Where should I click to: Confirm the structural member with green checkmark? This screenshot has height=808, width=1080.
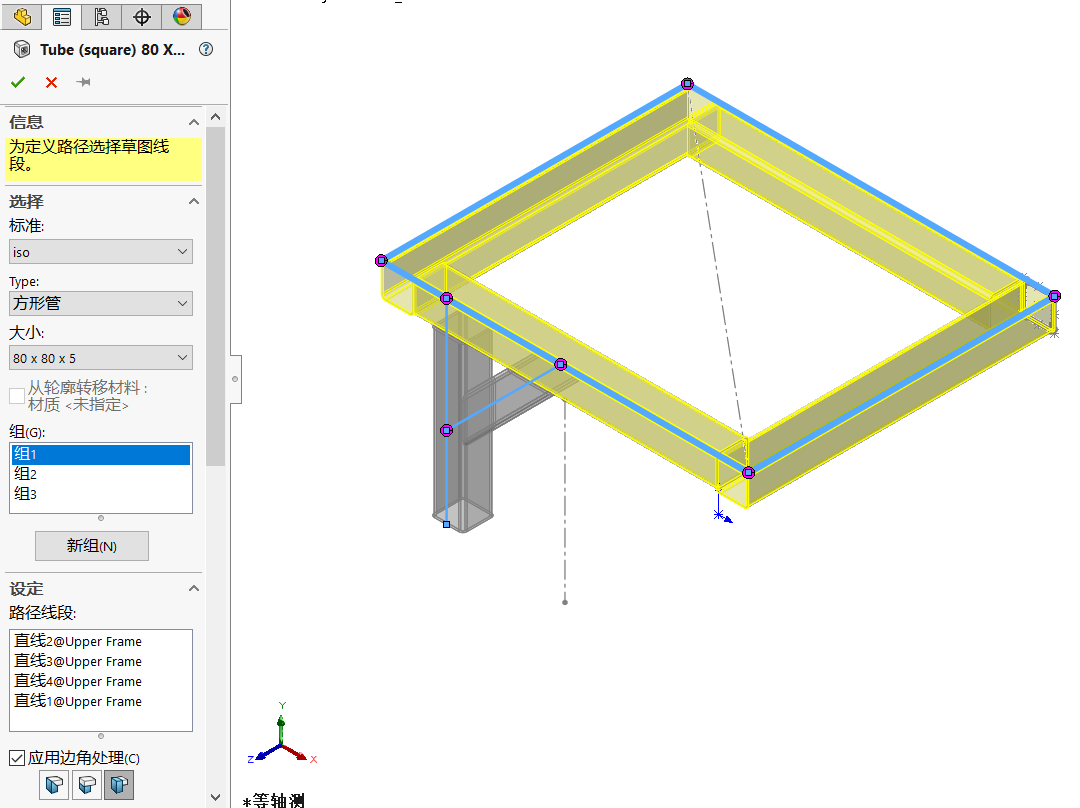tap(17, 82)
